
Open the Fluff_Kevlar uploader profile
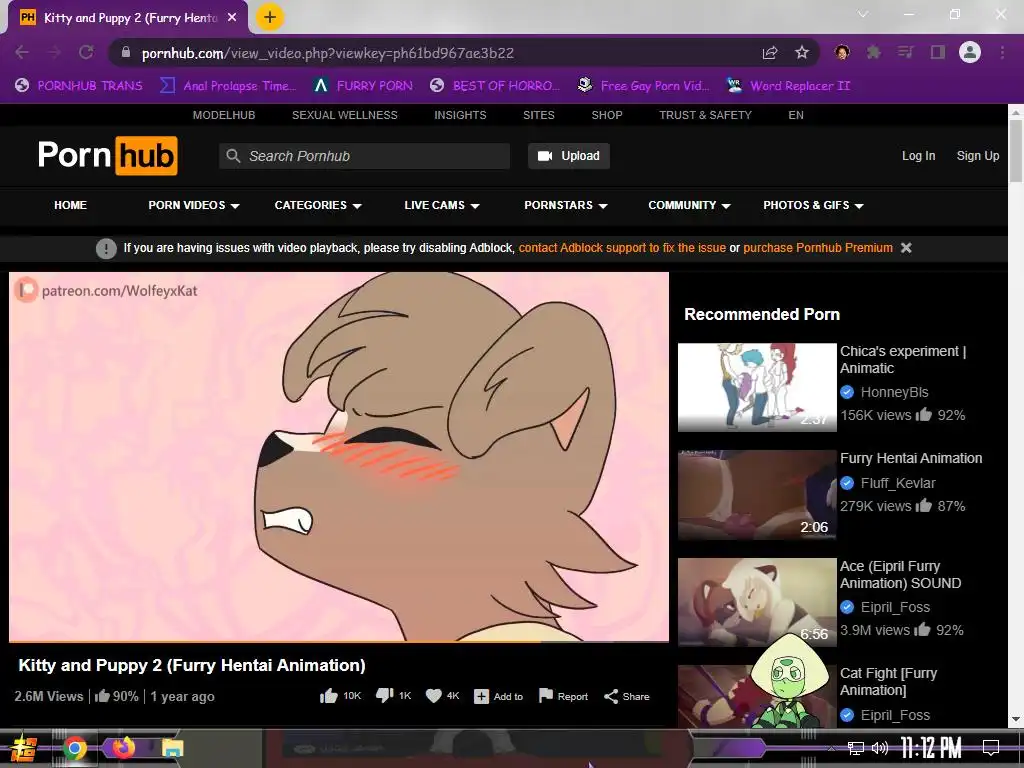tap(898, 483)
